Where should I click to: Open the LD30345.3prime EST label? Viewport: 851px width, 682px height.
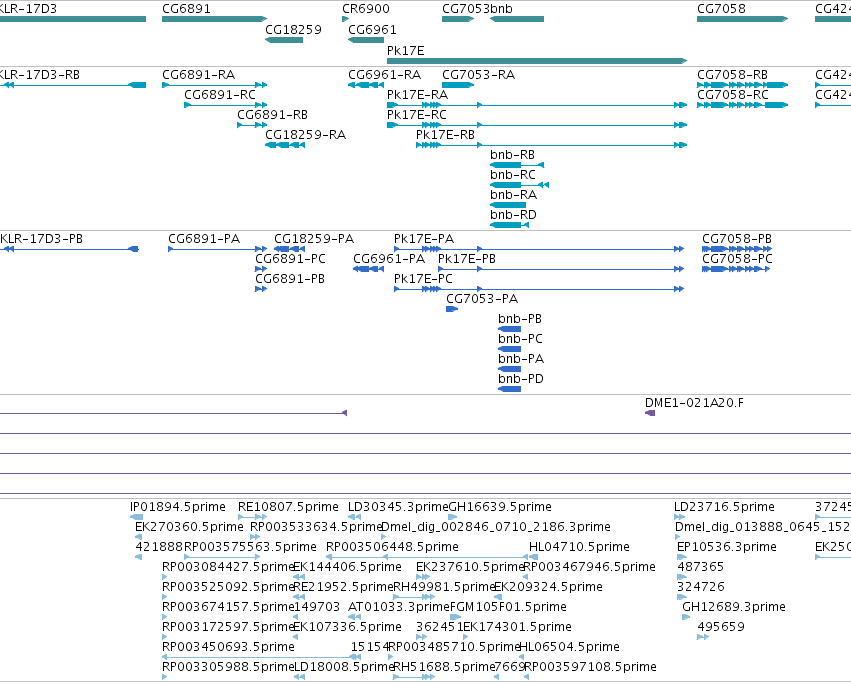click(x=398, y=507)
